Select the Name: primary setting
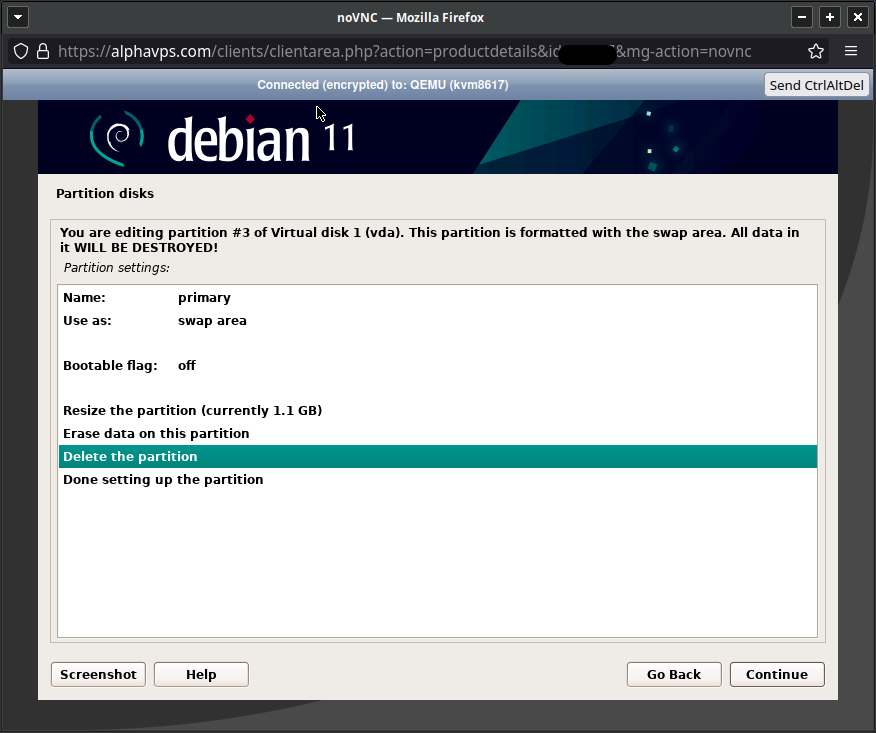Viewport: 876px width, 733px height. pyautogui.click(x=437, y=298)
